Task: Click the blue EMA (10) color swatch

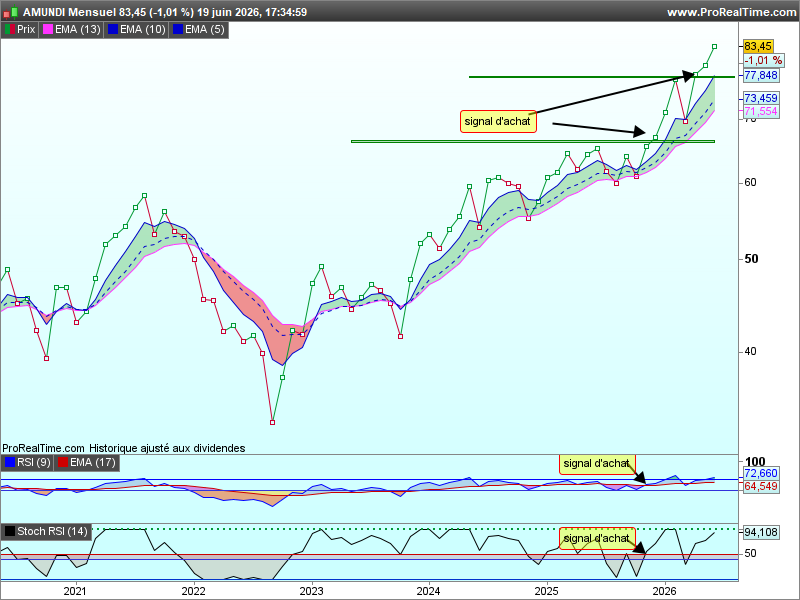Action: point(113,30)
